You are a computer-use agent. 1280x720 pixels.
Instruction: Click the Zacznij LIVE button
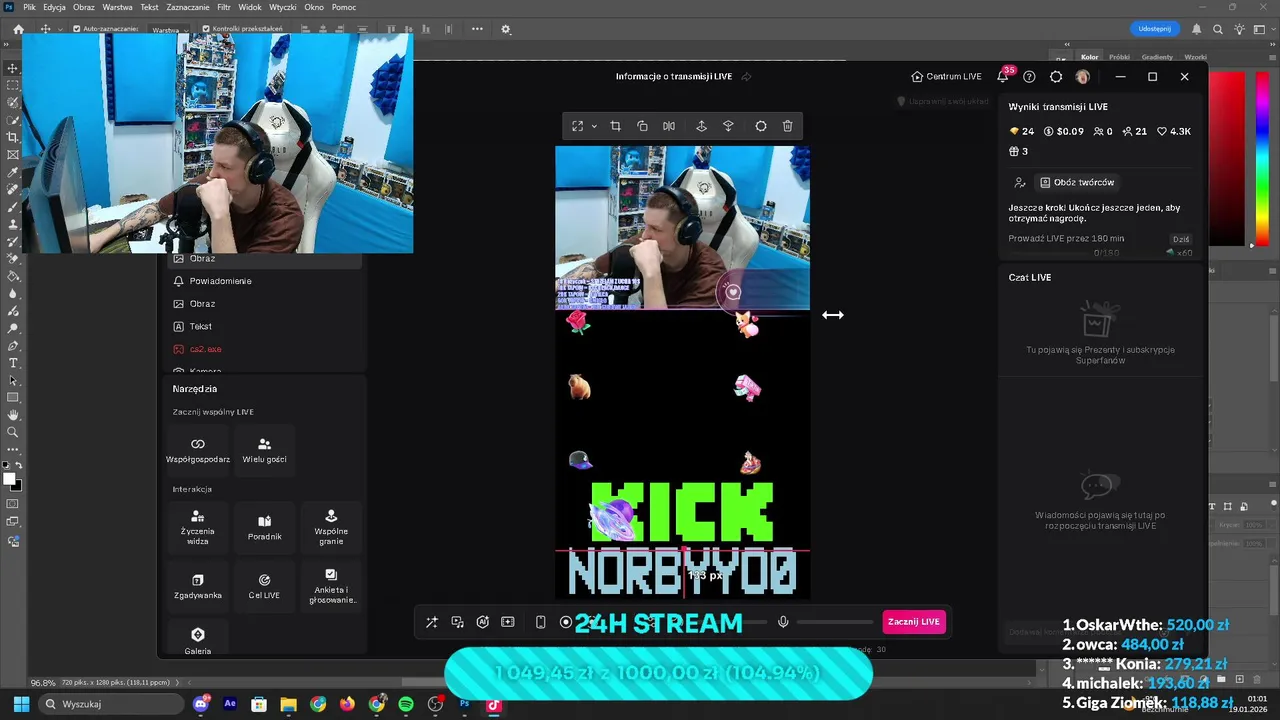tap(914, 622)
